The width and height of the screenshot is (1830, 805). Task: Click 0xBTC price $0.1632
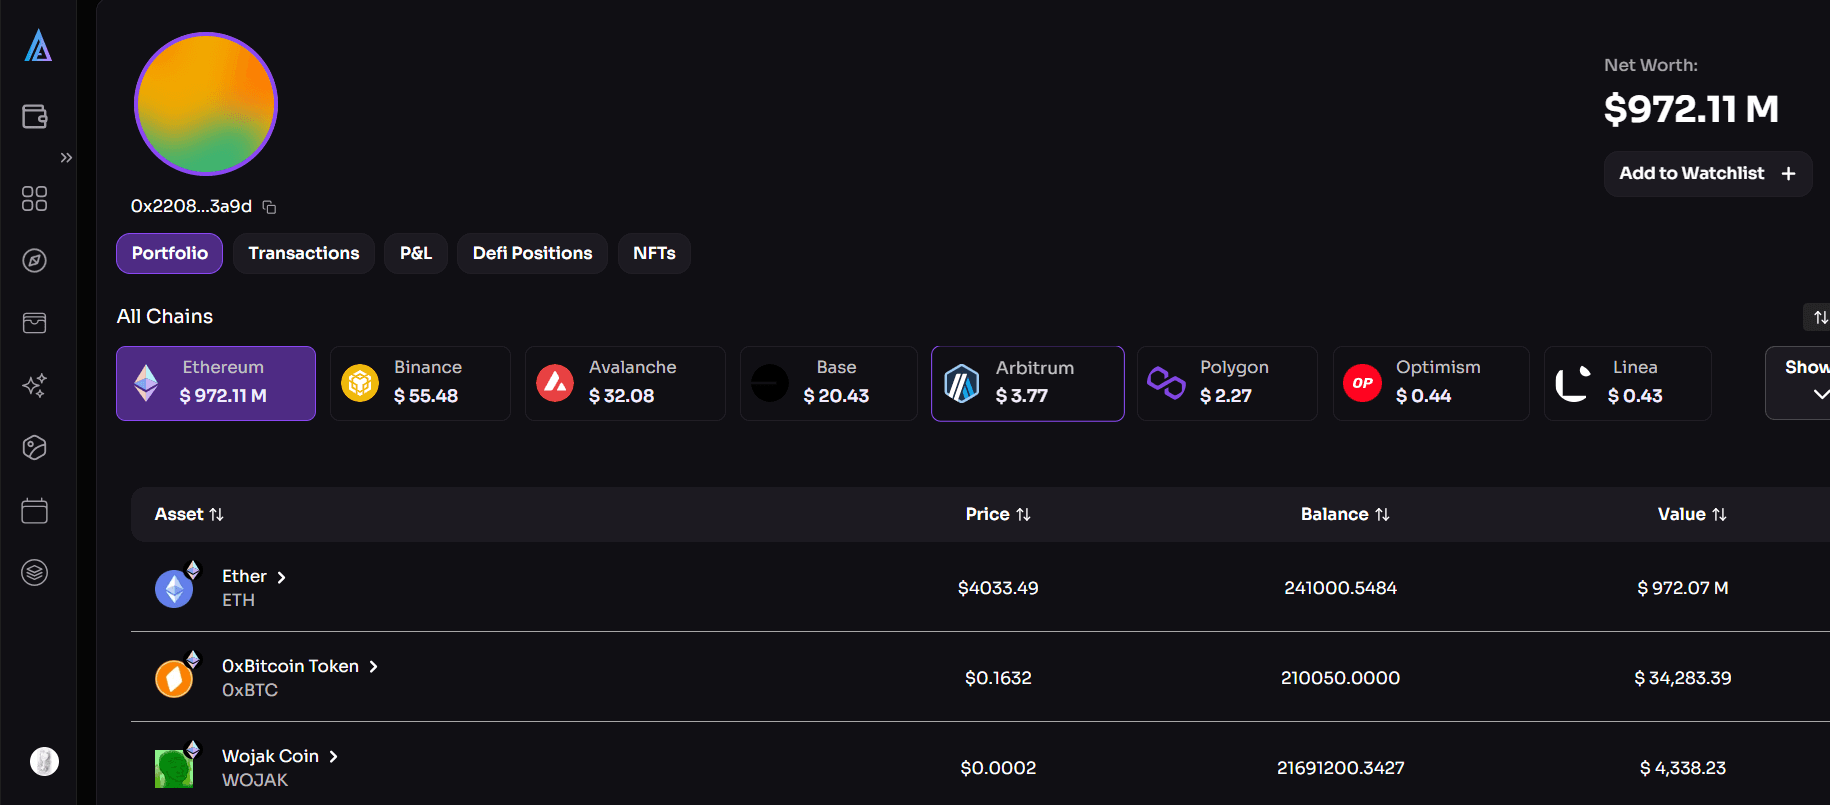(998, 678)
